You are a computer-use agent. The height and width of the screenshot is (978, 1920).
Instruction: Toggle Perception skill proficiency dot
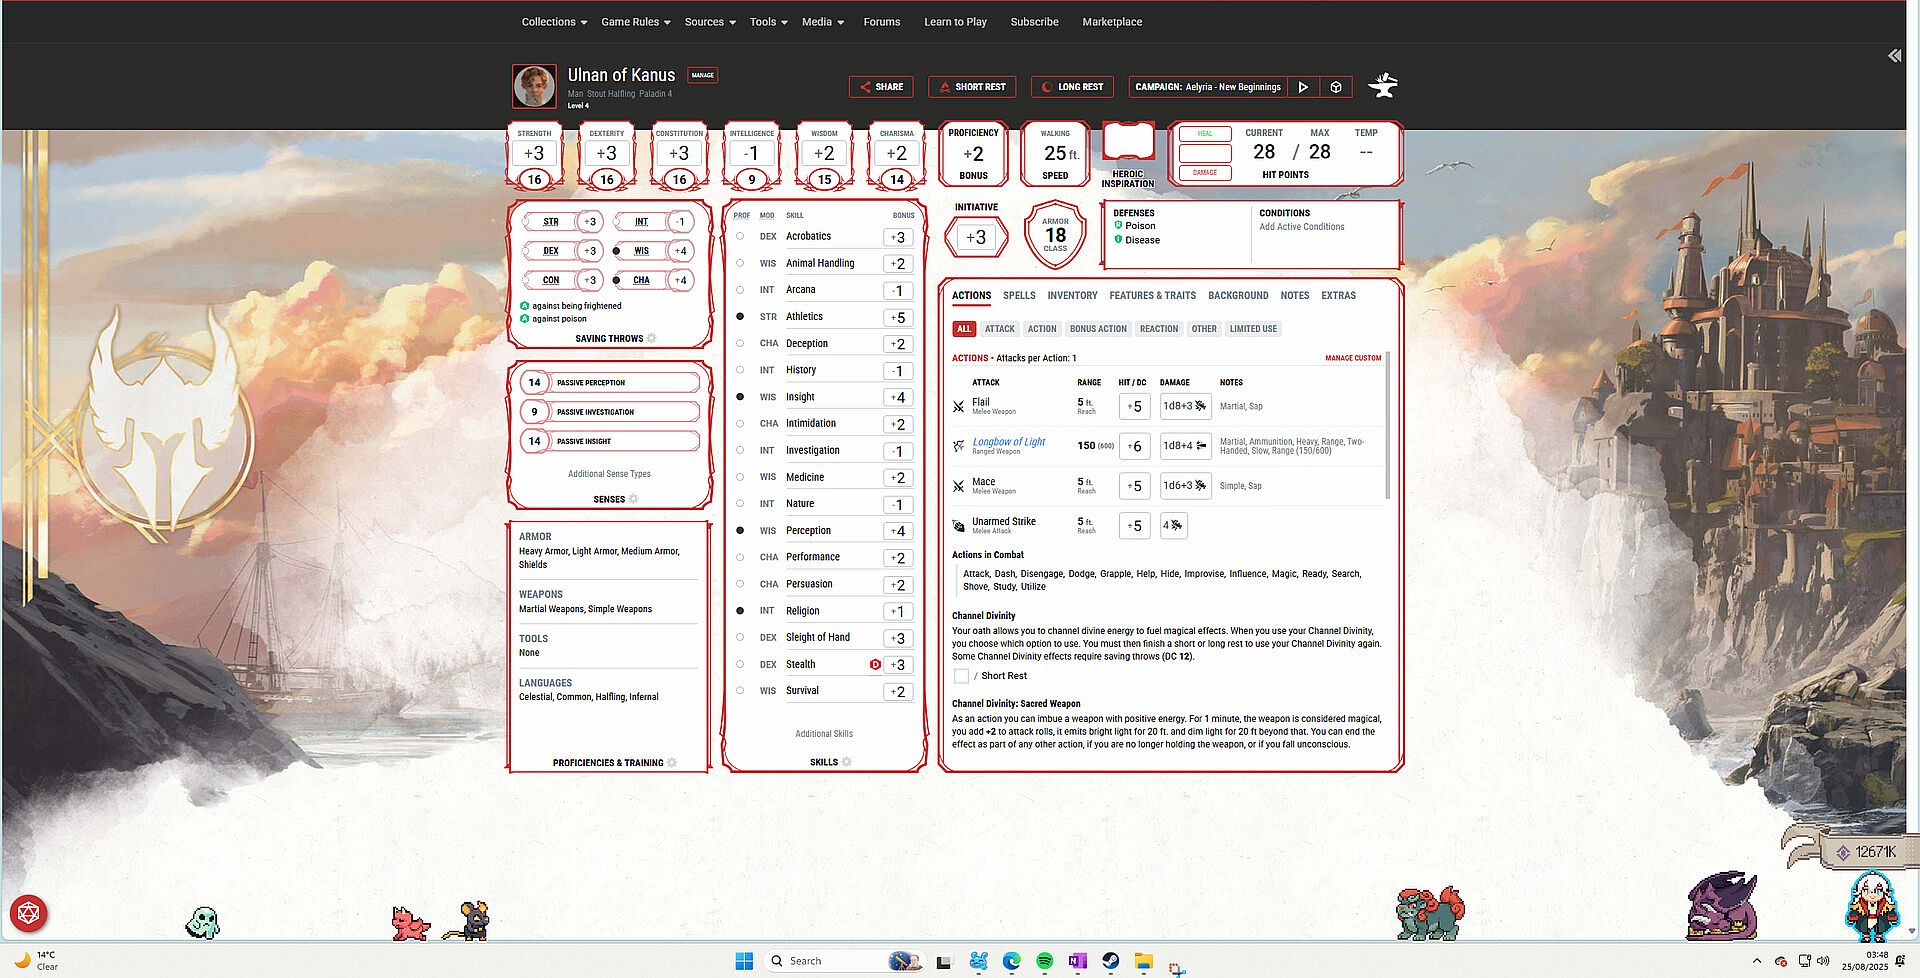point(740,530)
